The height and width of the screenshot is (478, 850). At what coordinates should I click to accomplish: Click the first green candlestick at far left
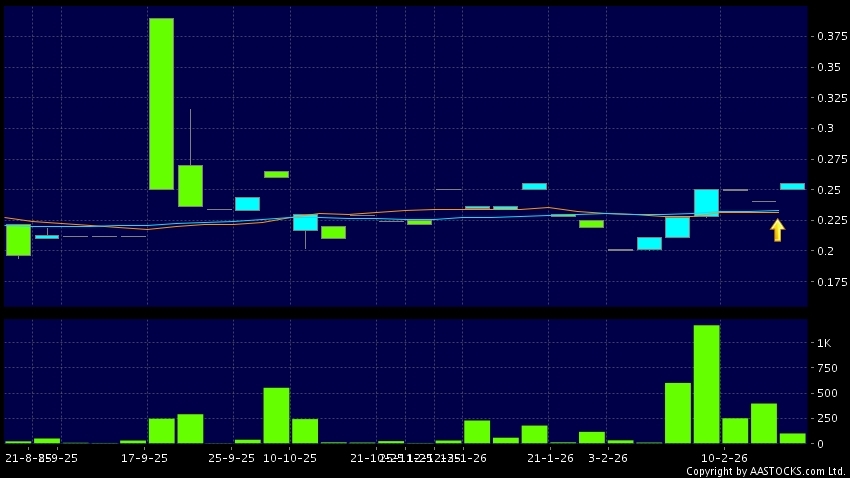pos(18,240)
